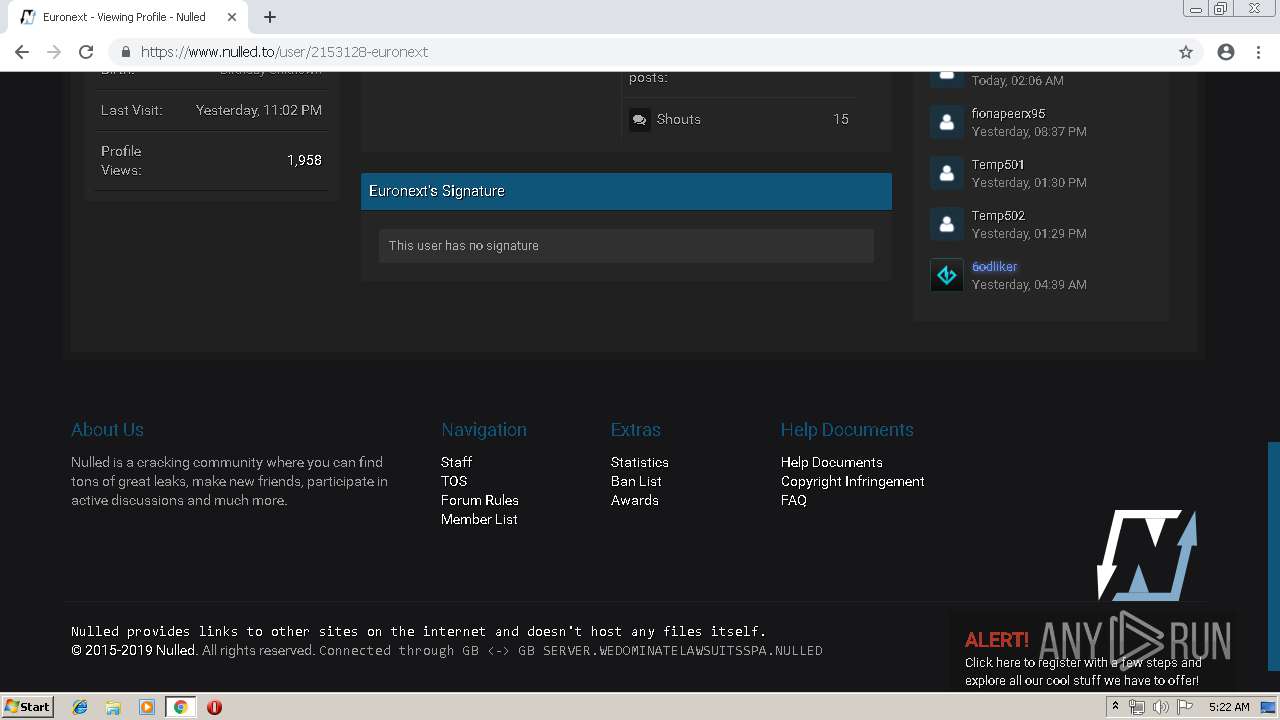Show hidden system tray icons
The height and width of the screenshot is (720, 1280).
point(1115,707)
